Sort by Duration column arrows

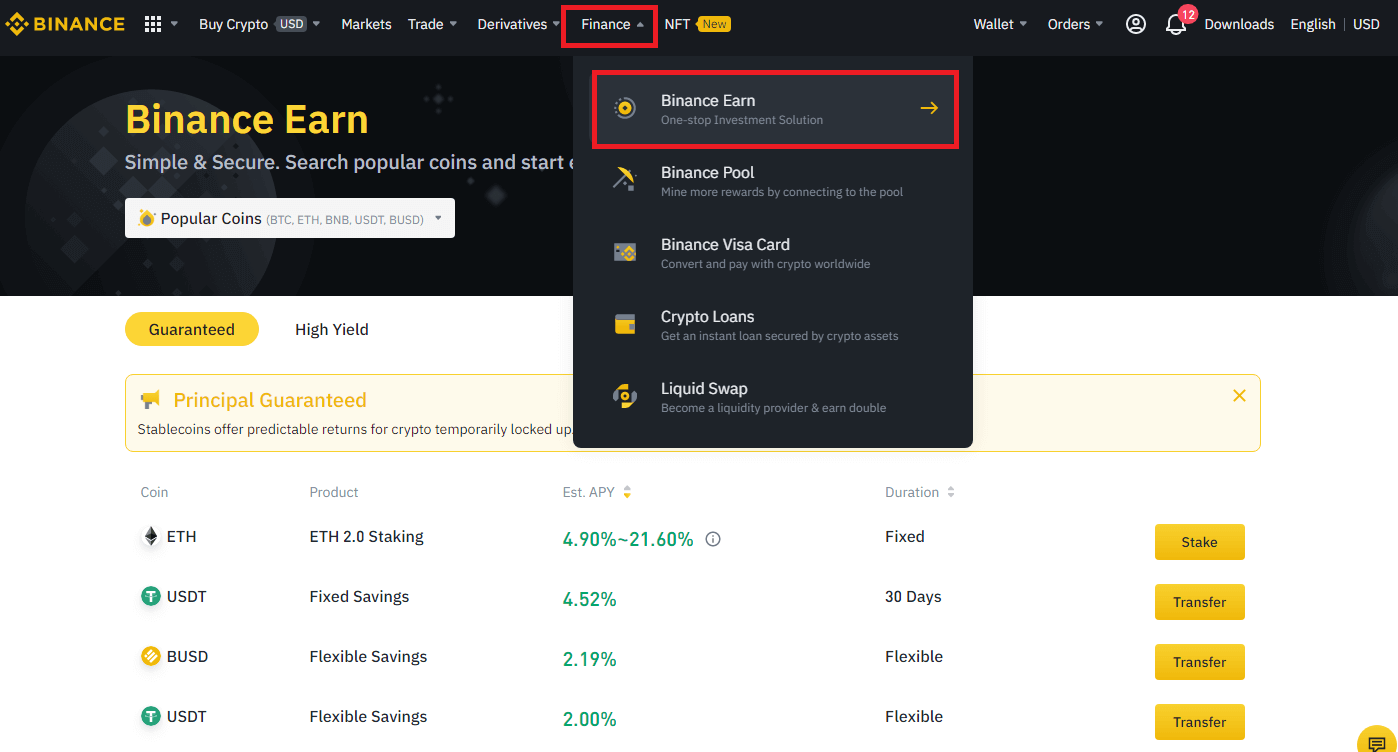[951, 492]
